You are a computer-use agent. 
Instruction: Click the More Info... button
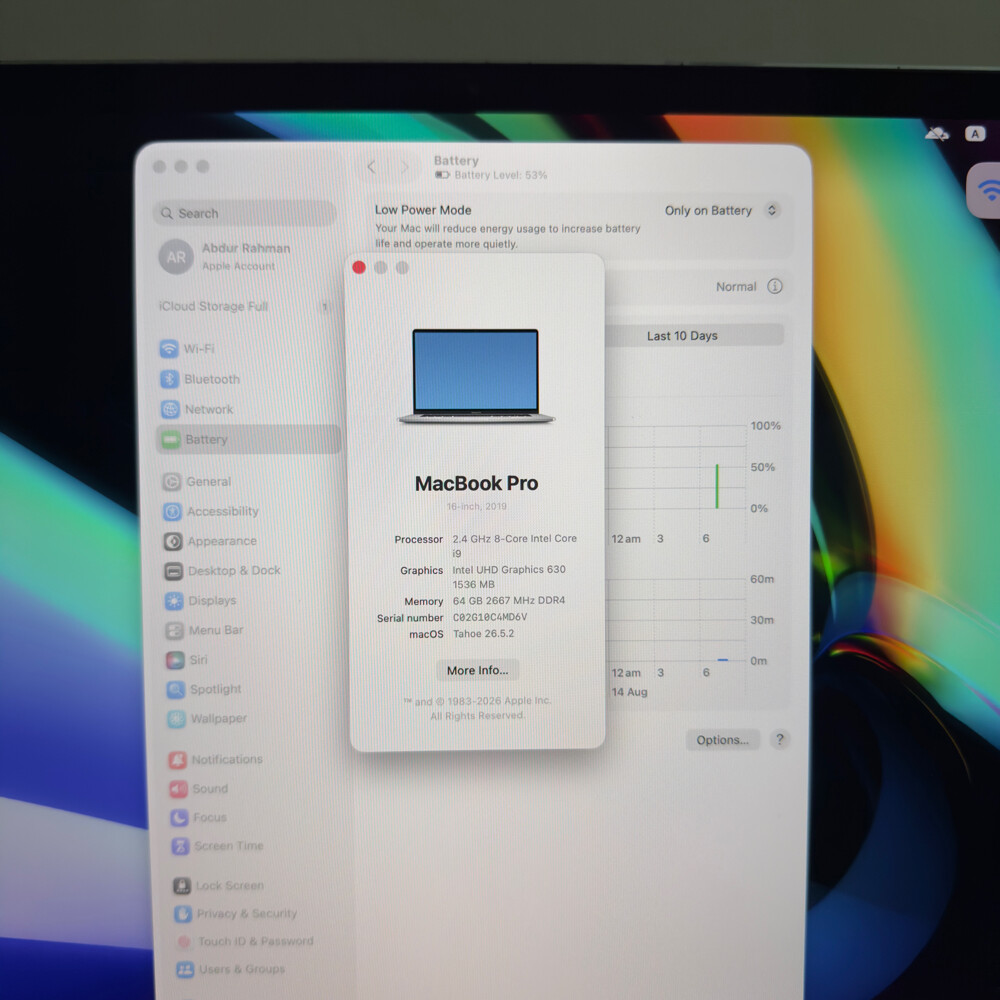point(478,670)
